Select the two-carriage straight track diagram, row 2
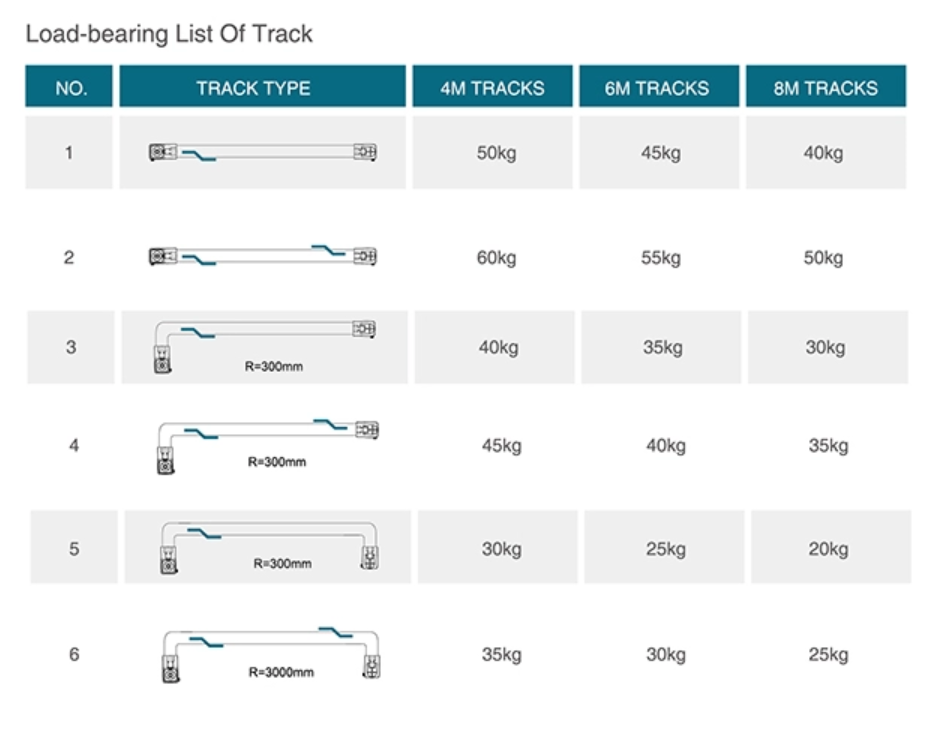The height and width of the screenshot is (746, 938). tap(263, 255)
